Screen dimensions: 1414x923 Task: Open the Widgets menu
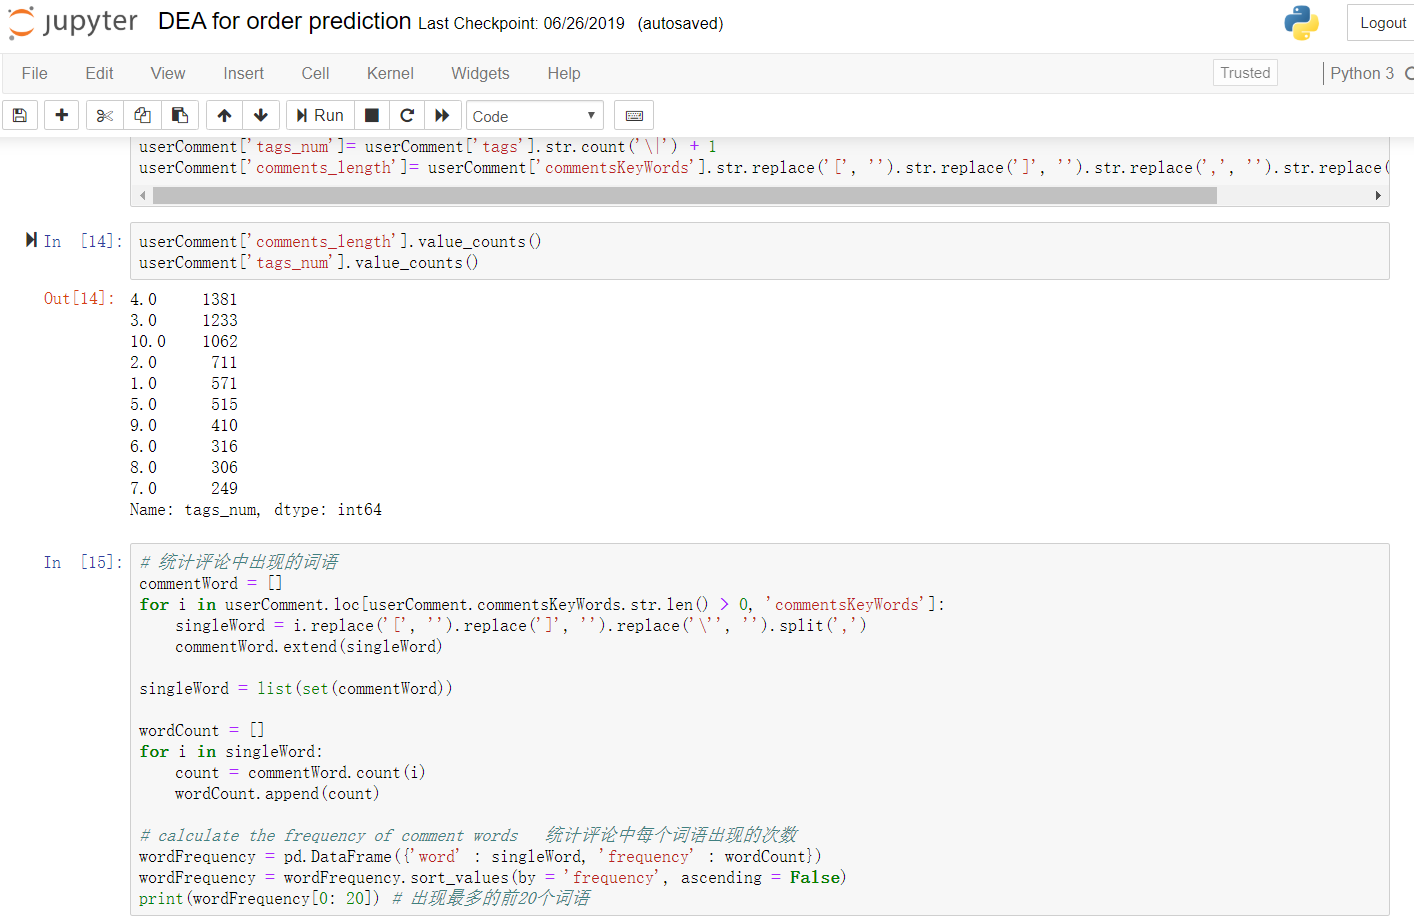click(x=480, y=73)
